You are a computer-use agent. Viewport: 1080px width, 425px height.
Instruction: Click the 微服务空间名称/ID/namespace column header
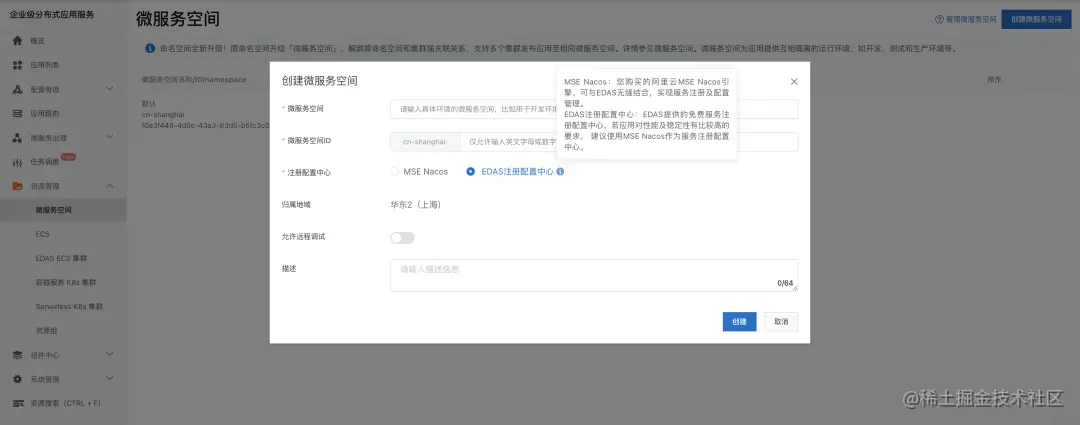point(194,80)
